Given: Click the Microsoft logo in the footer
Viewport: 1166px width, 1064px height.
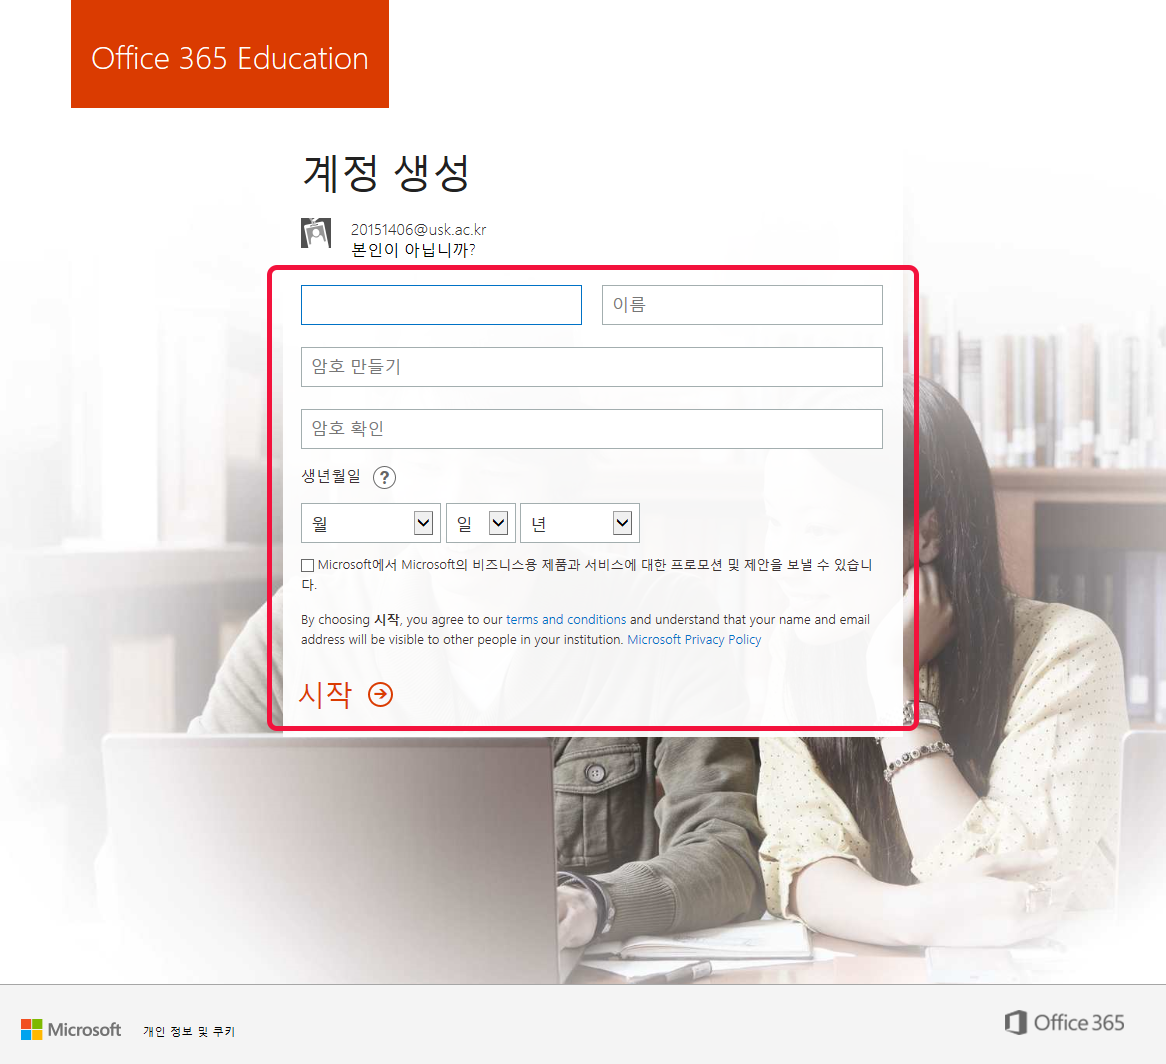Looking at the screenshot, I should pyautogui.click(x=71, y=1029).
